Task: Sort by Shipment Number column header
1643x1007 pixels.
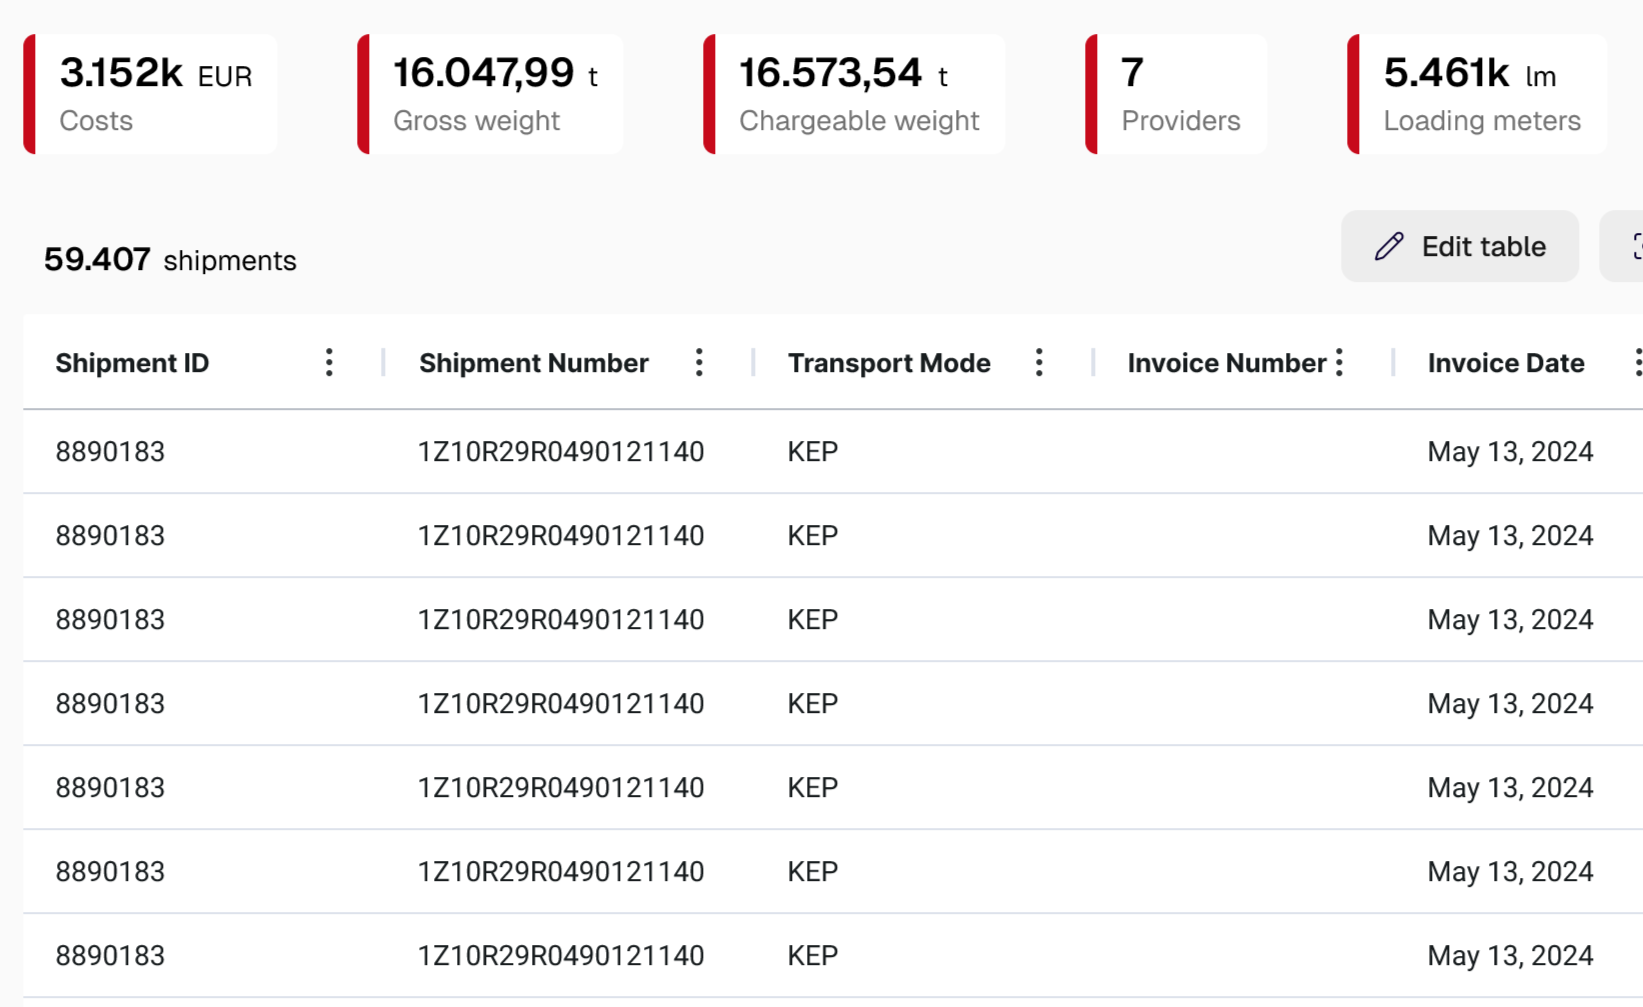Action: (534, 363)
